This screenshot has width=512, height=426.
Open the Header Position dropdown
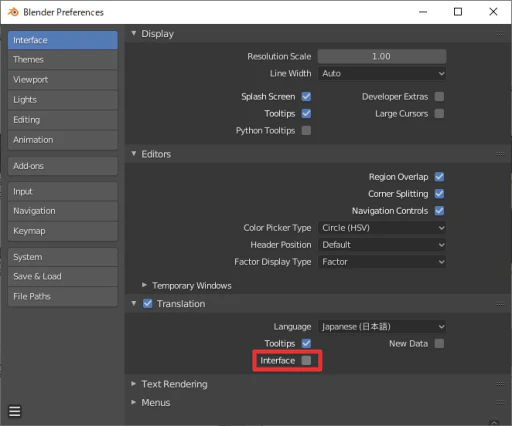382,245
